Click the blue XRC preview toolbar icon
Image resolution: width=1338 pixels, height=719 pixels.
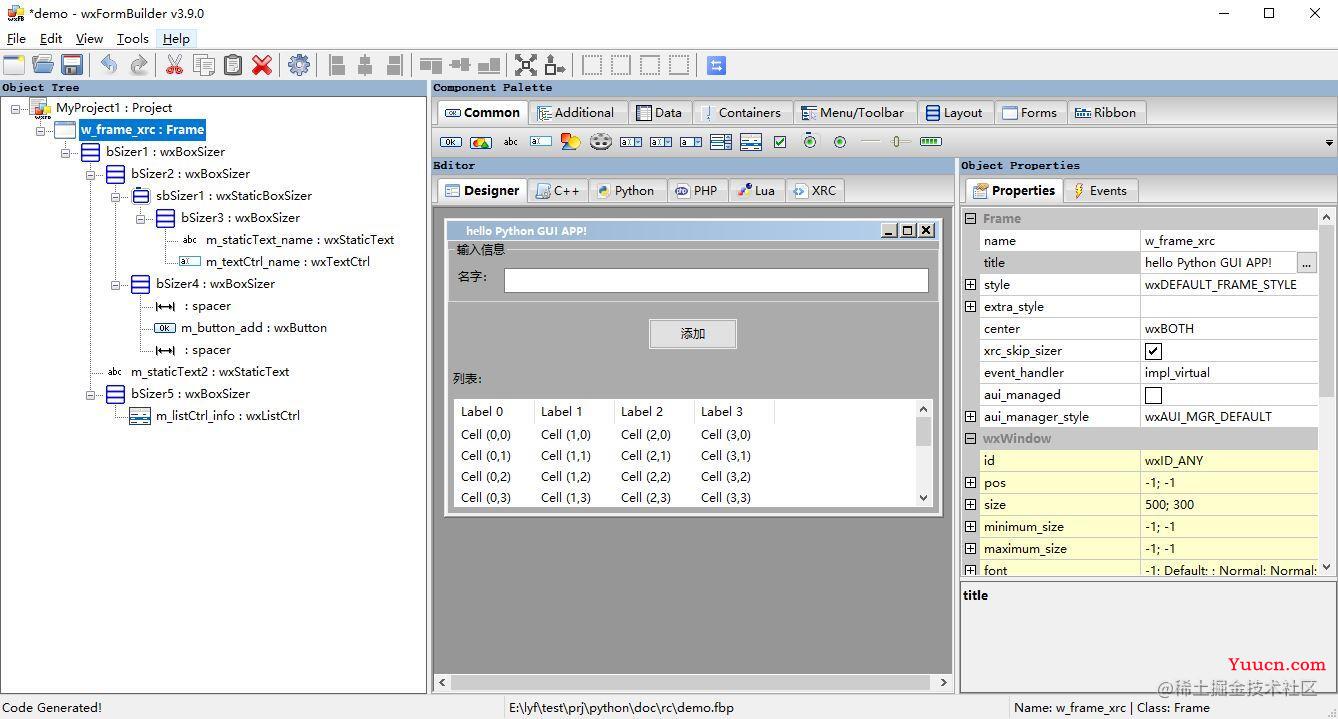[716, 65]
